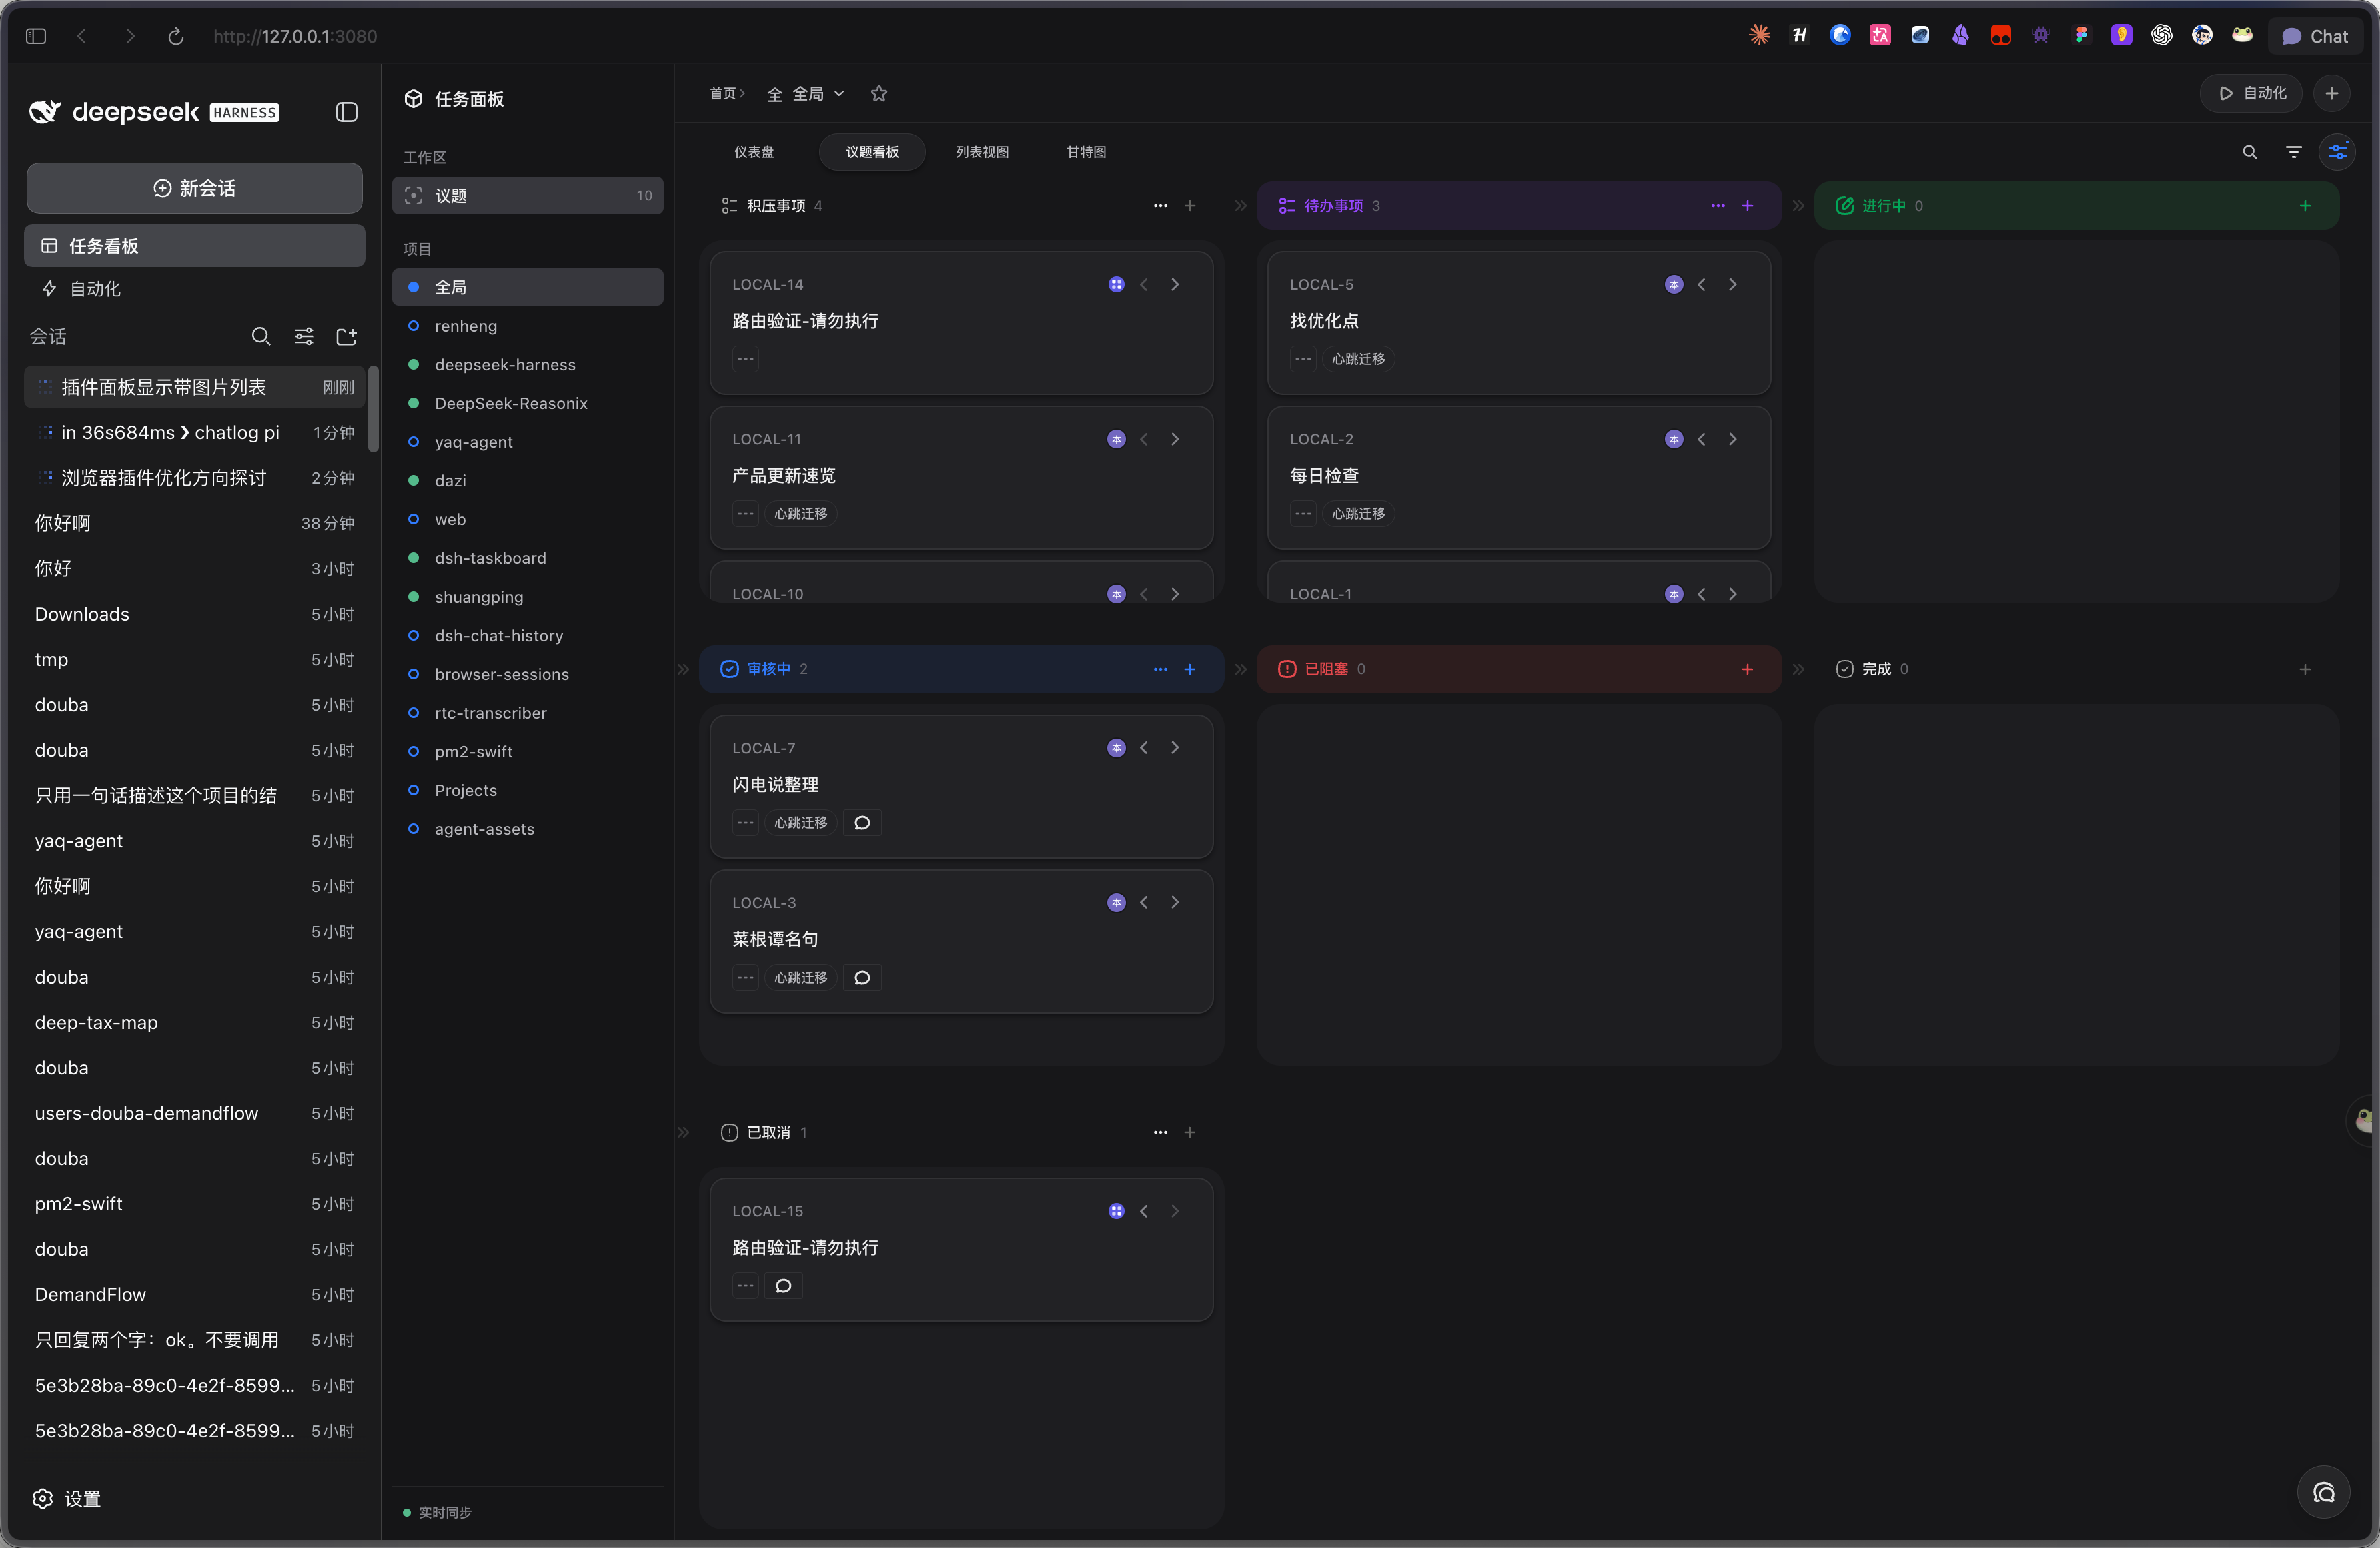Reload the page in the browser
Image resolution: width=2380 pixels, height=1548 pixels.
tap(175, 36)
